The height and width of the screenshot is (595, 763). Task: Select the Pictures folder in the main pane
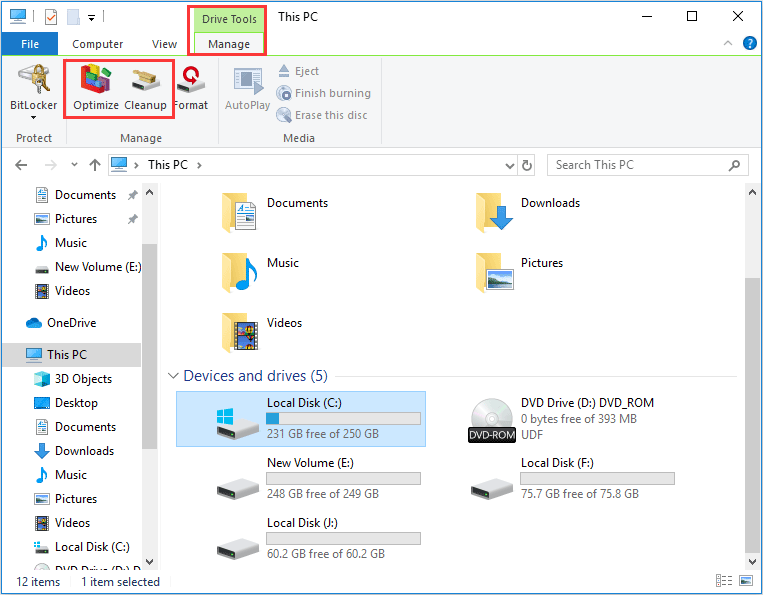pyautogui.click(x=520, y=272)
